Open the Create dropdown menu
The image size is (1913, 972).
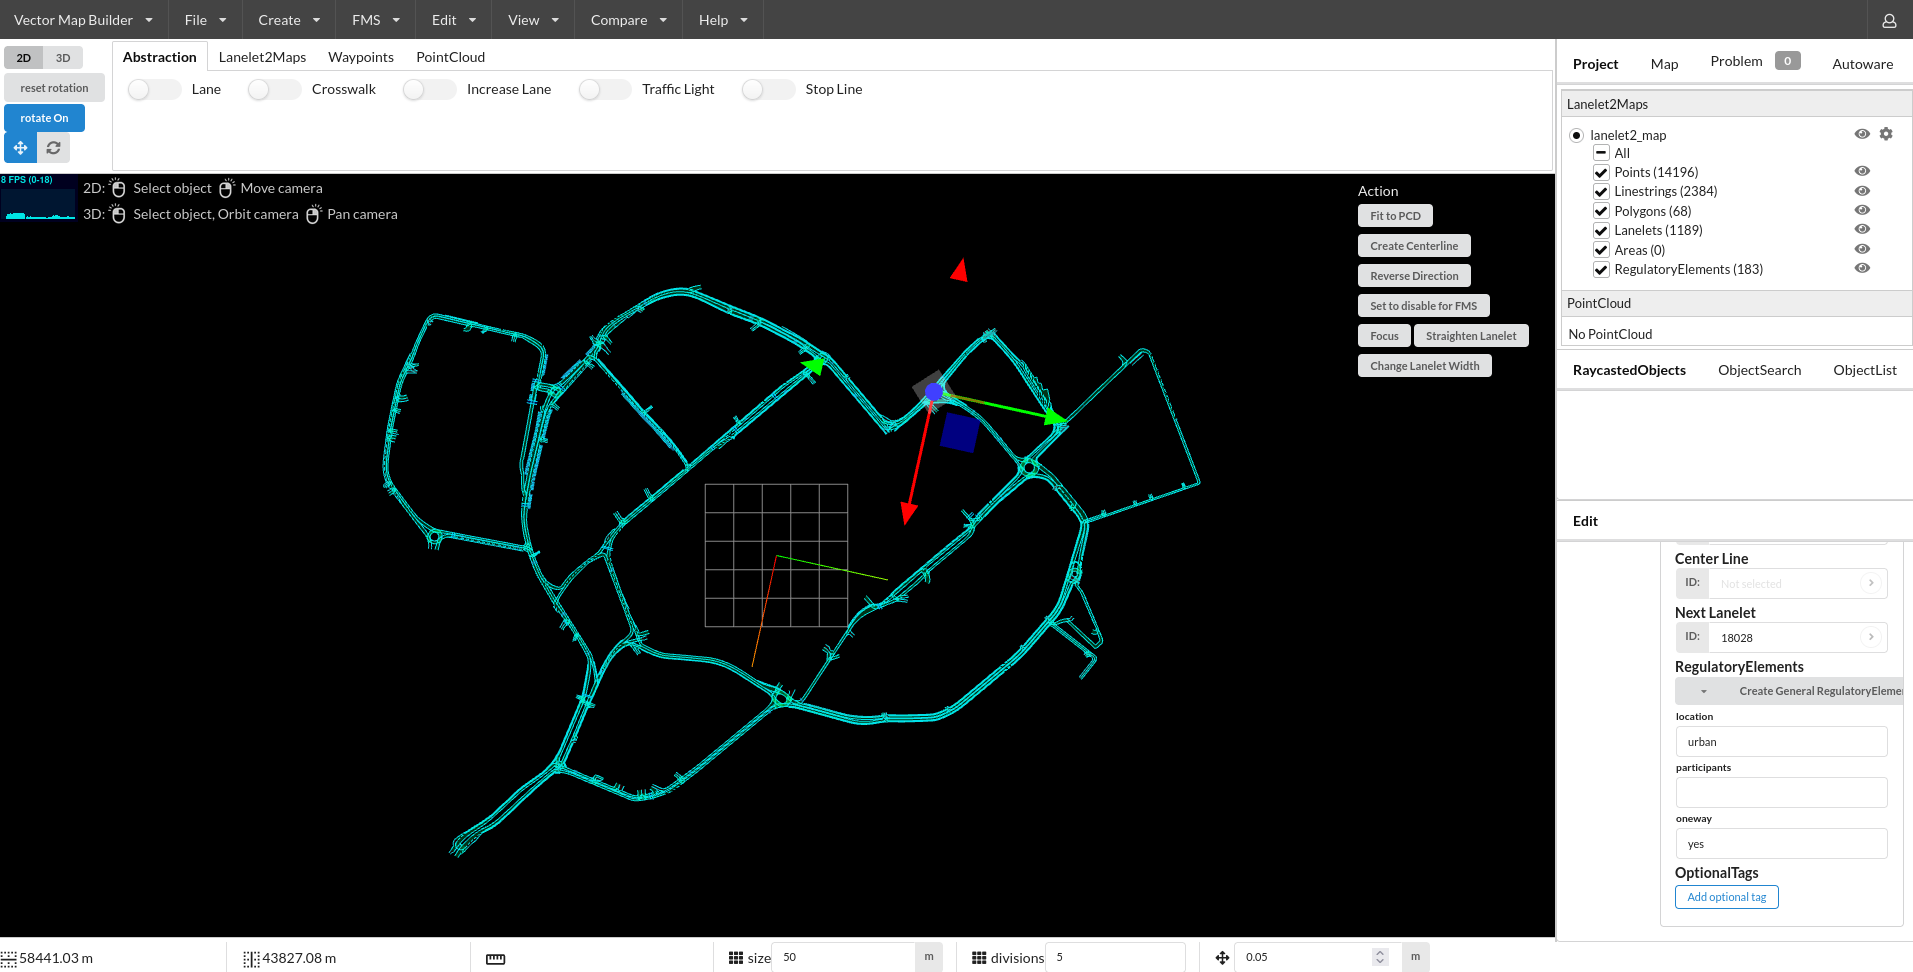(x=289, y=20)
